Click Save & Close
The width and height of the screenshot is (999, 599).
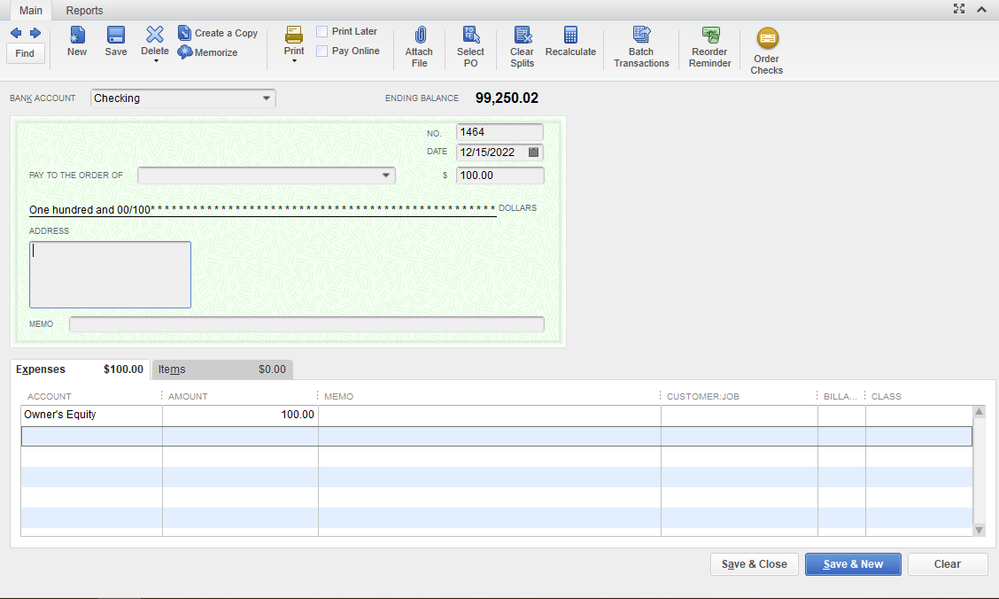[754, 564]
